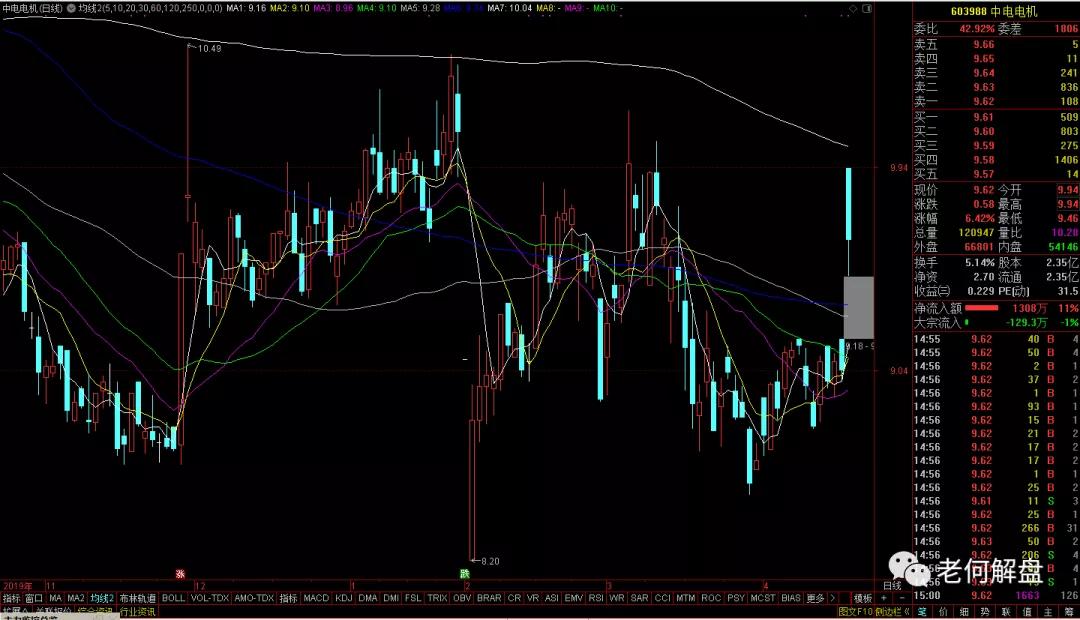The width and height of the screenshot is (1080, 620).
Task: Switch to KDJ indicator tab
Action: pos(343,598)
